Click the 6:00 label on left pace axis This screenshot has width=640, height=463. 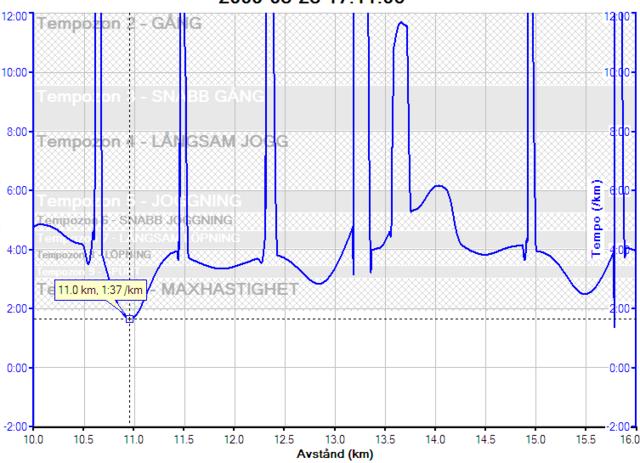pos(17,191)
